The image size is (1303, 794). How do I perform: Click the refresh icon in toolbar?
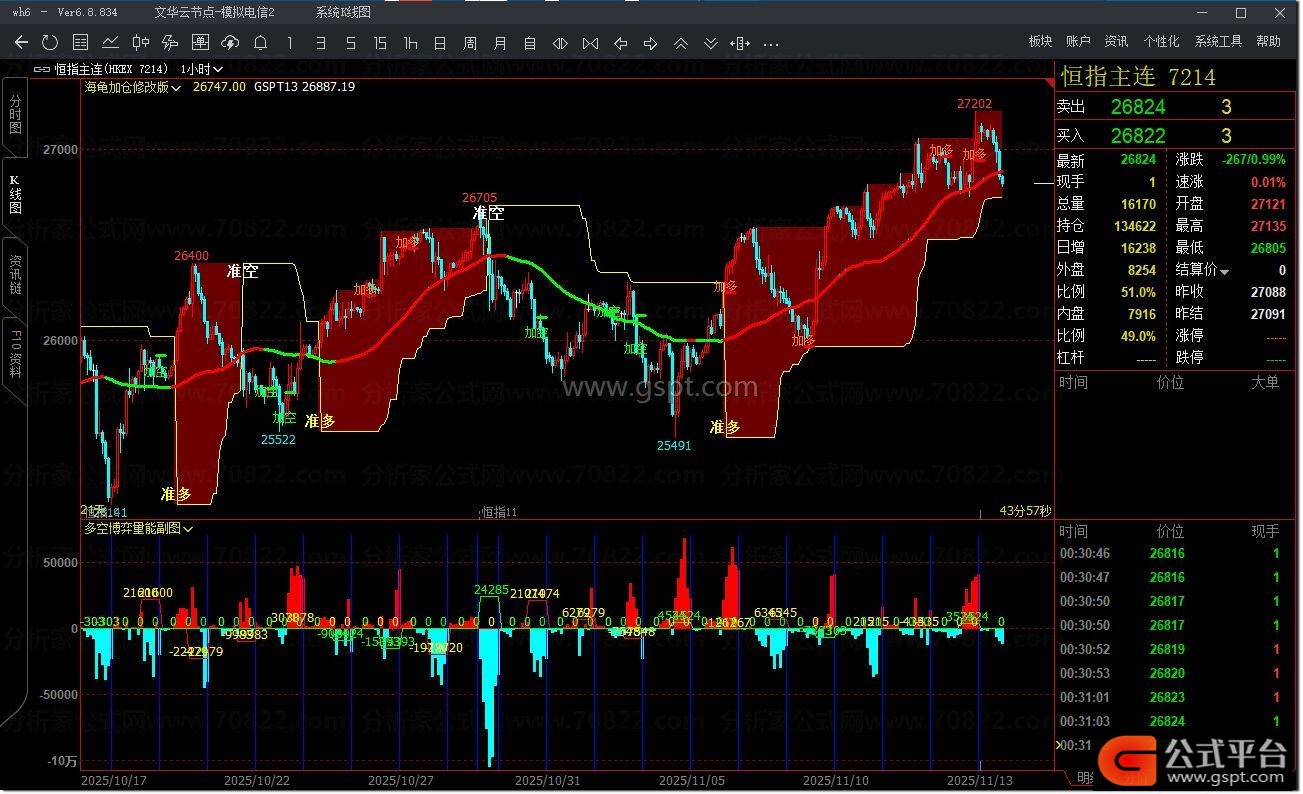pyautogui.click(x=50, y=43)
